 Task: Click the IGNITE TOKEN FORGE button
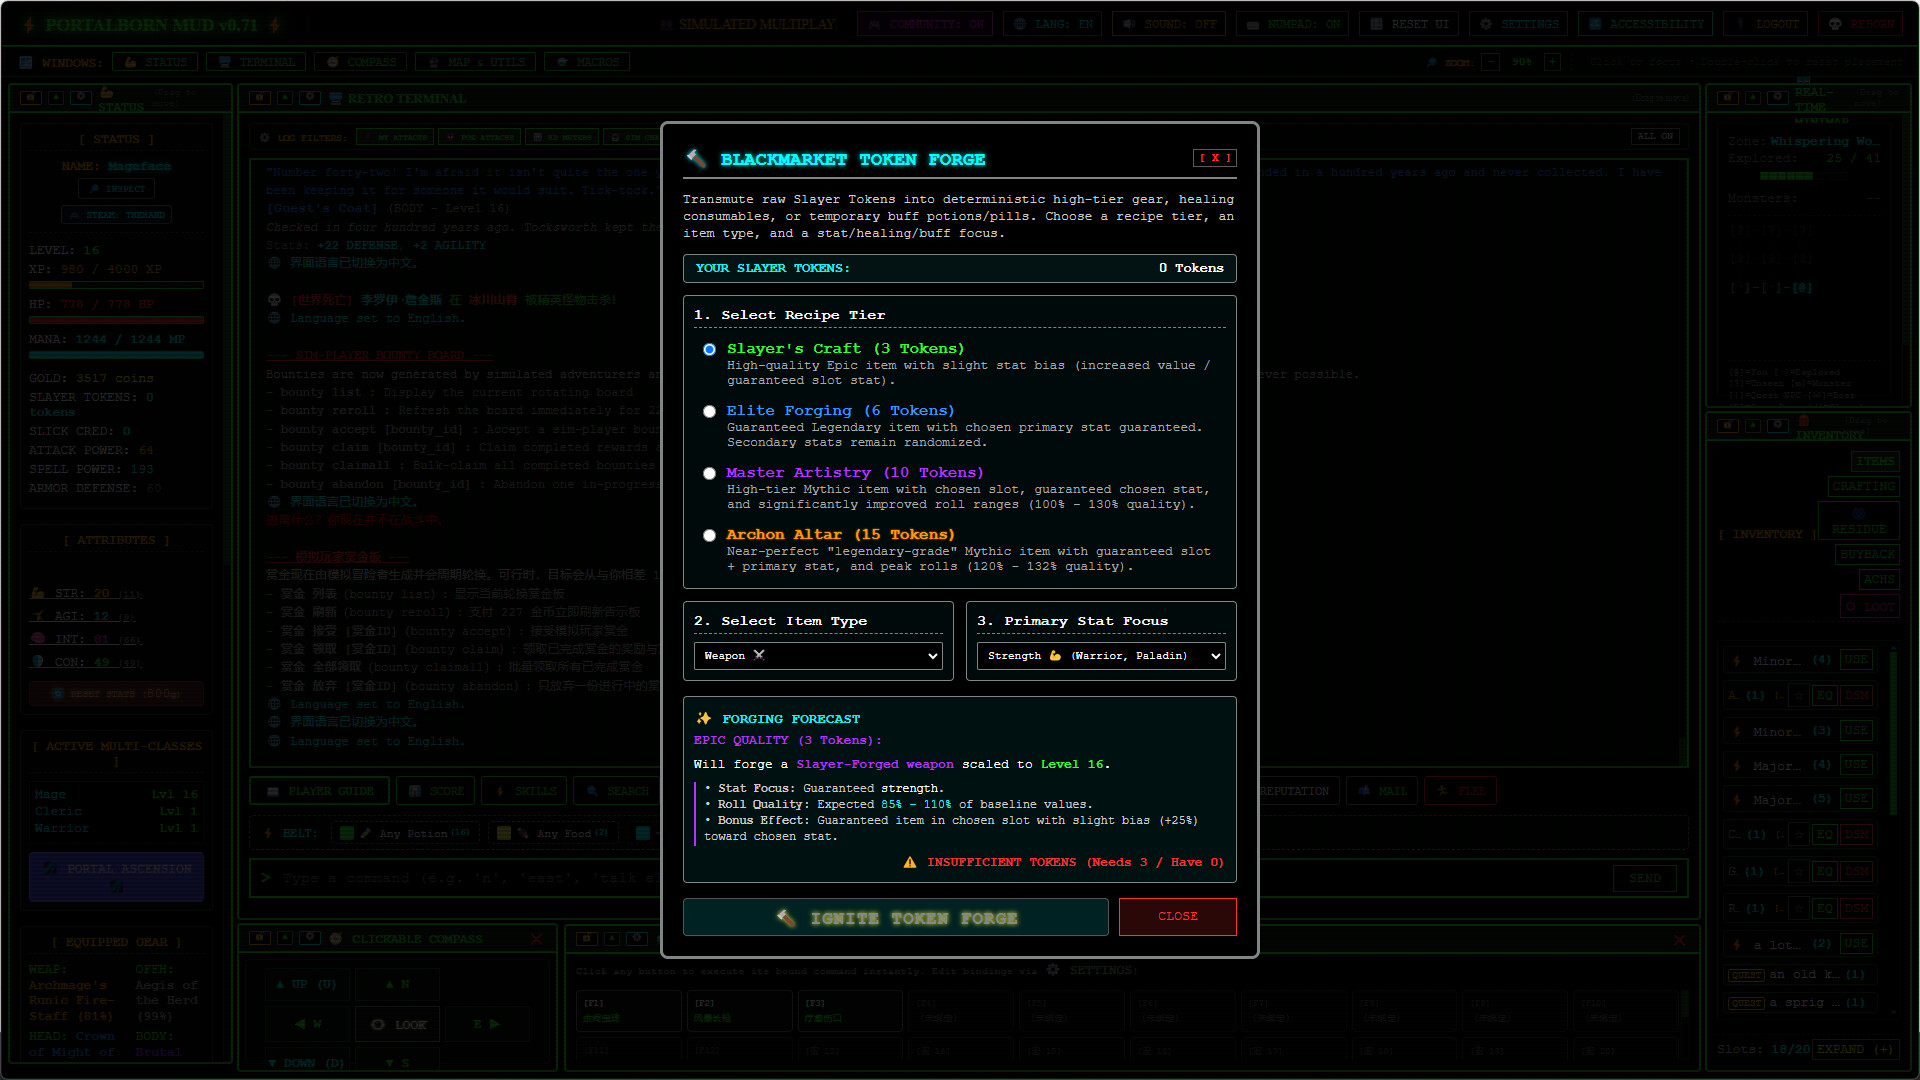[x=896, y=917]
